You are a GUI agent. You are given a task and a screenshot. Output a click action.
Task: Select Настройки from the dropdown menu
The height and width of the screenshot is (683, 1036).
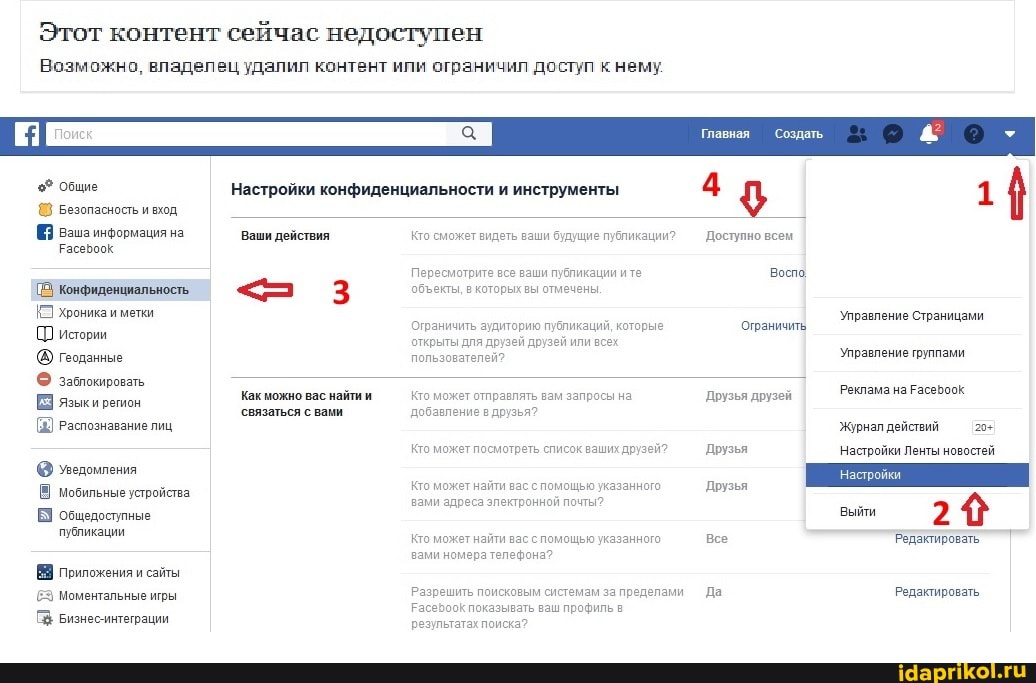[x=870, y=475]
